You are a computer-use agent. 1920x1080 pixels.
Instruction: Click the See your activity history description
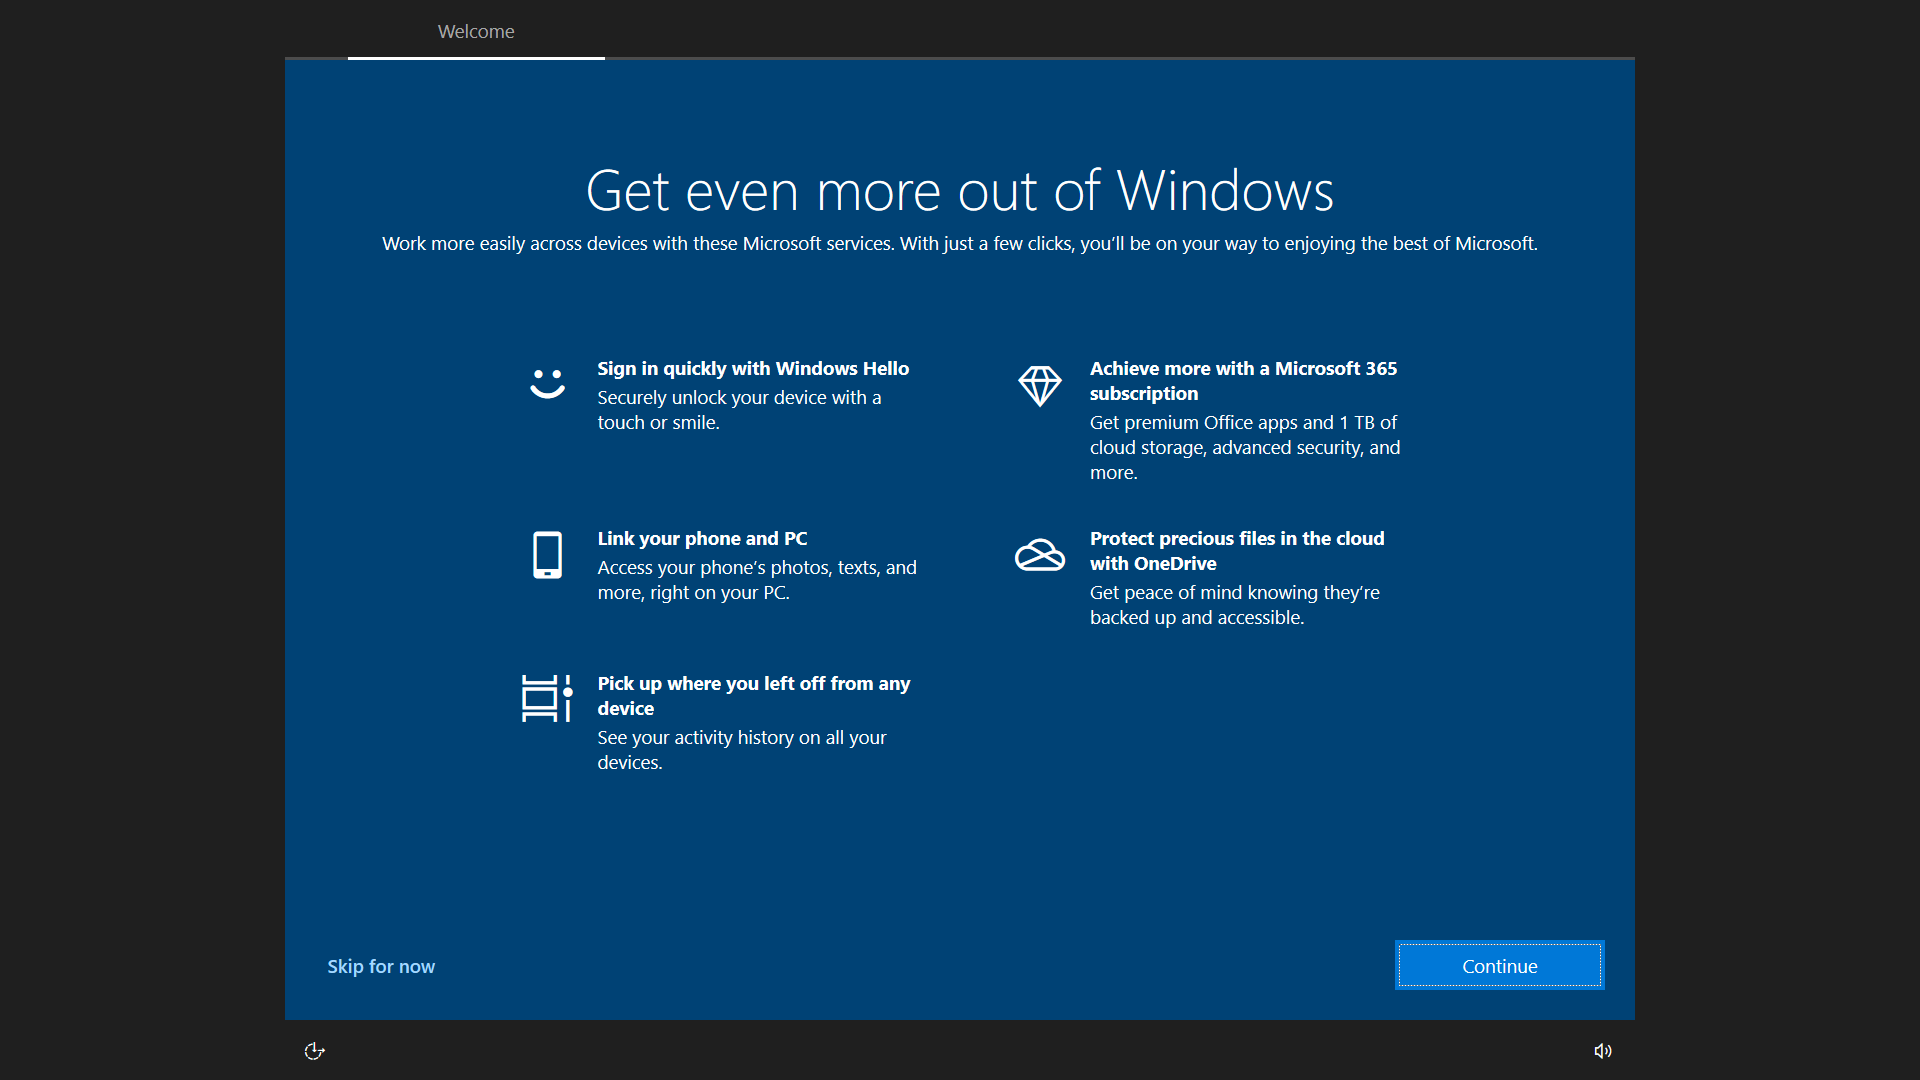pos(741,749)
